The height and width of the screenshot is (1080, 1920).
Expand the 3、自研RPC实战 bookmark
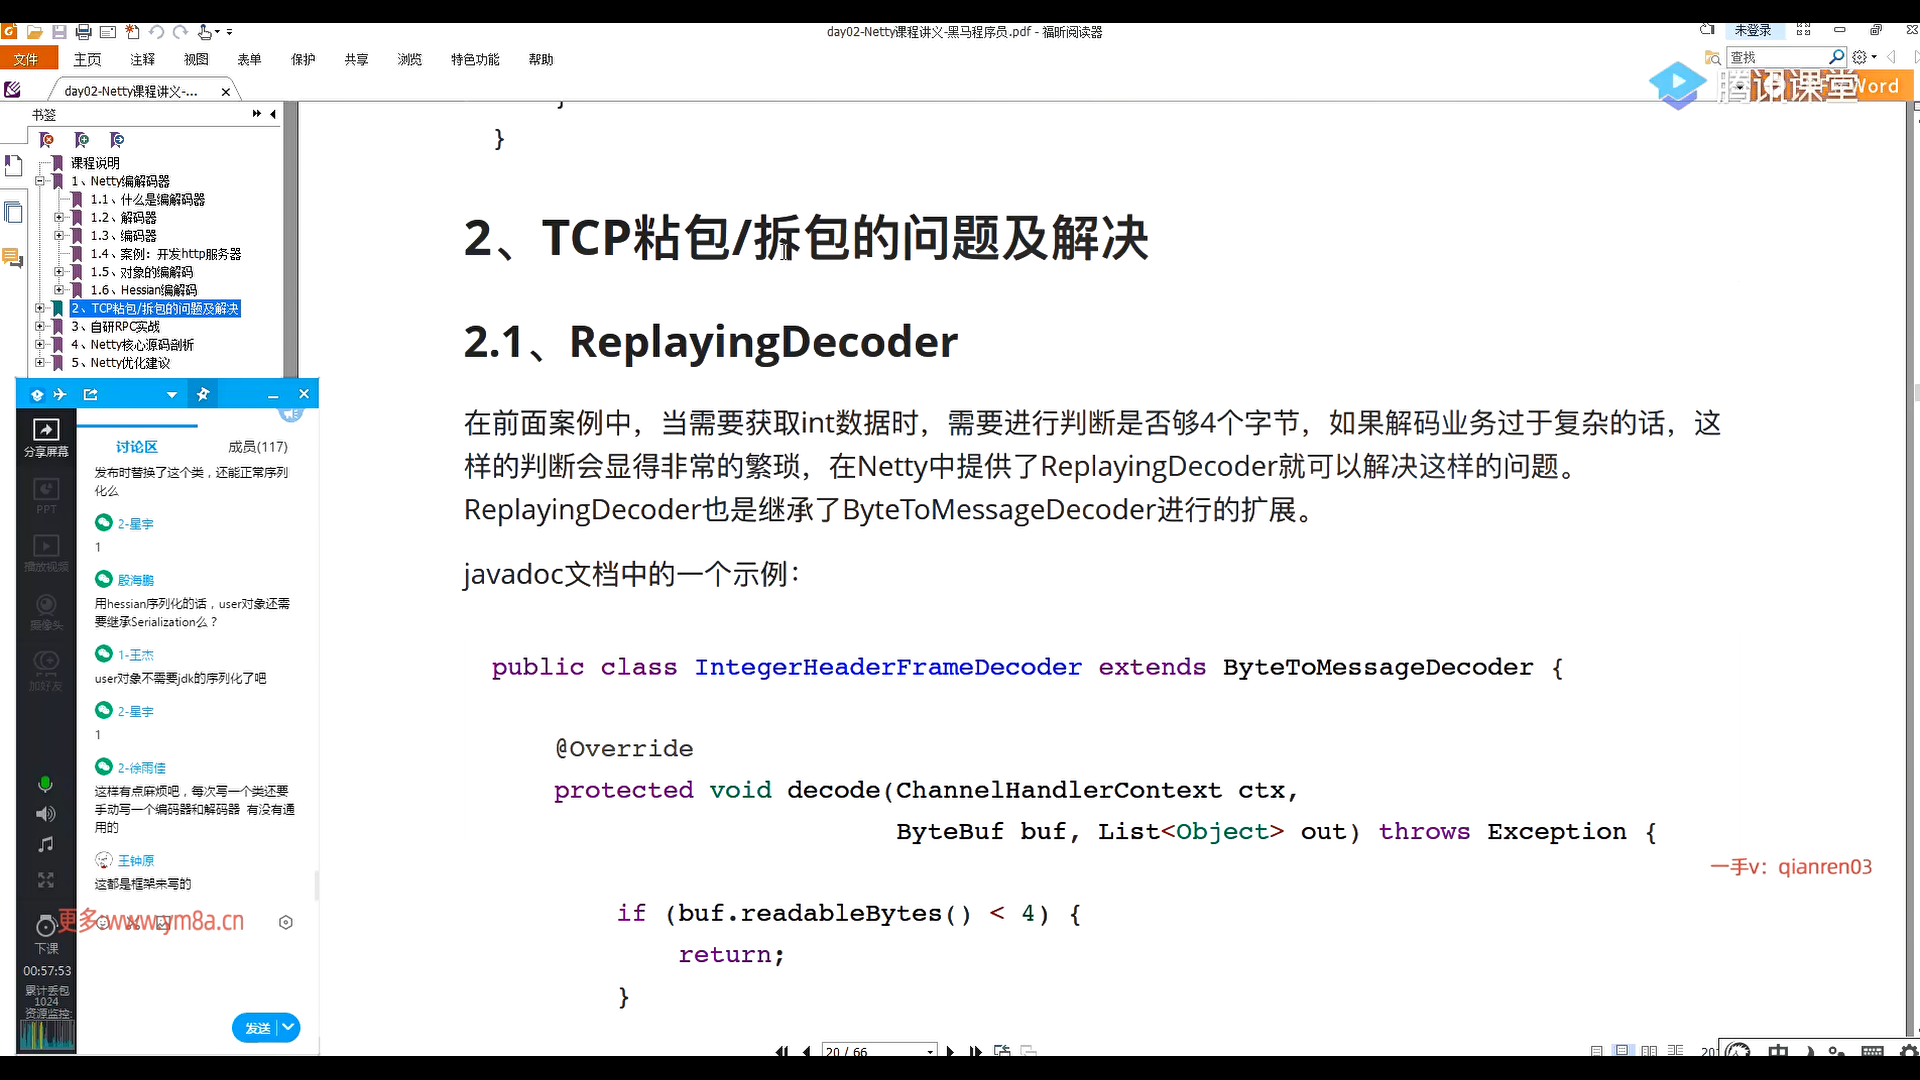(40, 327)
